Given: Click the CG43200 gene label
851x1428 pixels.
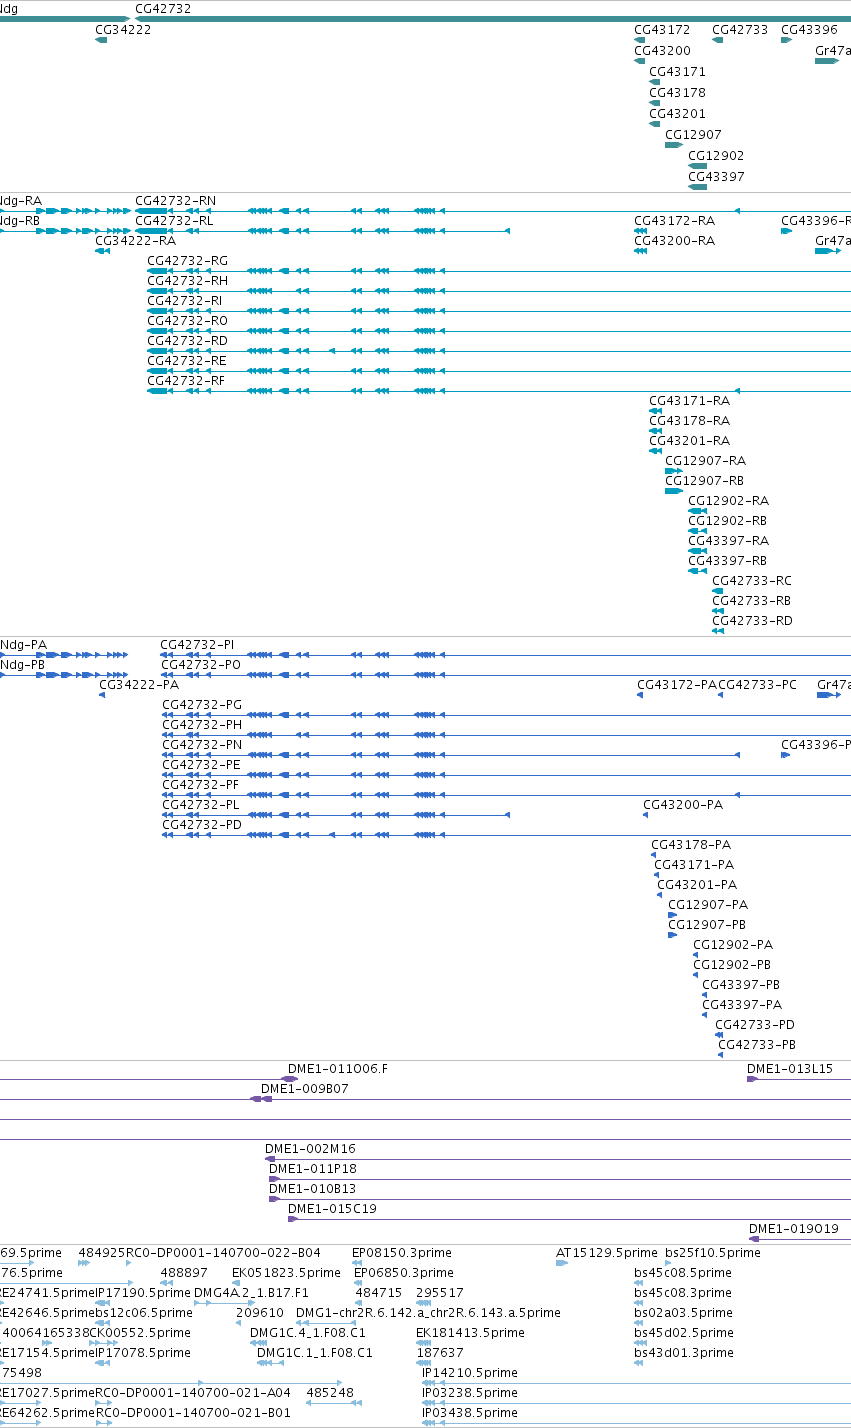Looking at the screenshot, I should pos(662,51).
